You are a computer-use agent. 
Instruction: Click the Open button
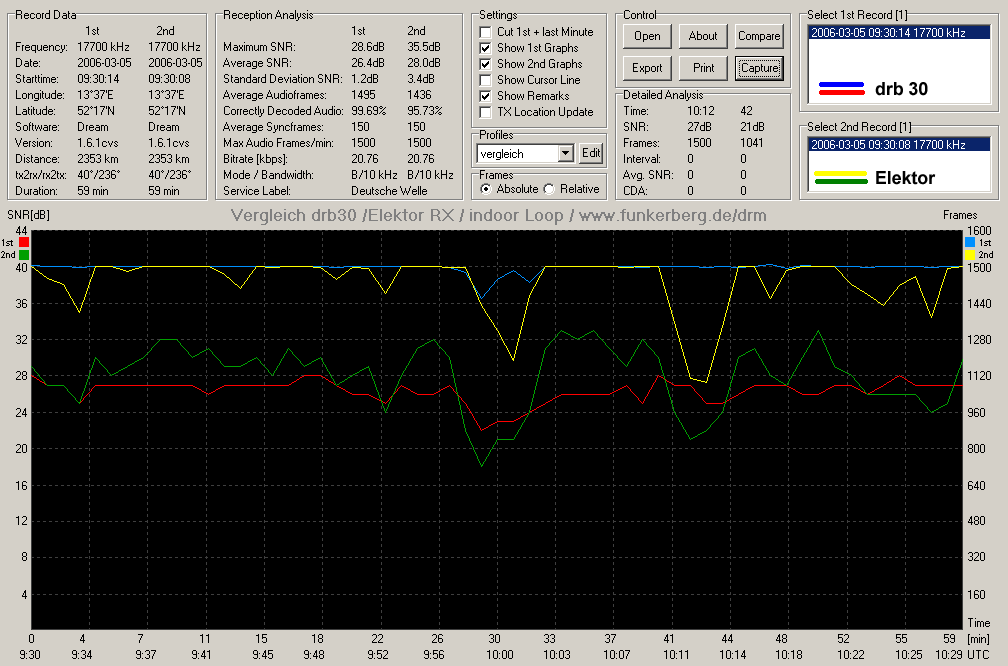[x=647, y=36]
